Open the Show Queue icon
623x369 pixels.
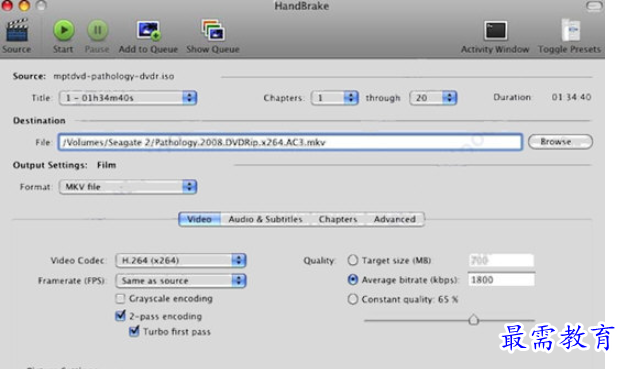[x=213, y=30]
